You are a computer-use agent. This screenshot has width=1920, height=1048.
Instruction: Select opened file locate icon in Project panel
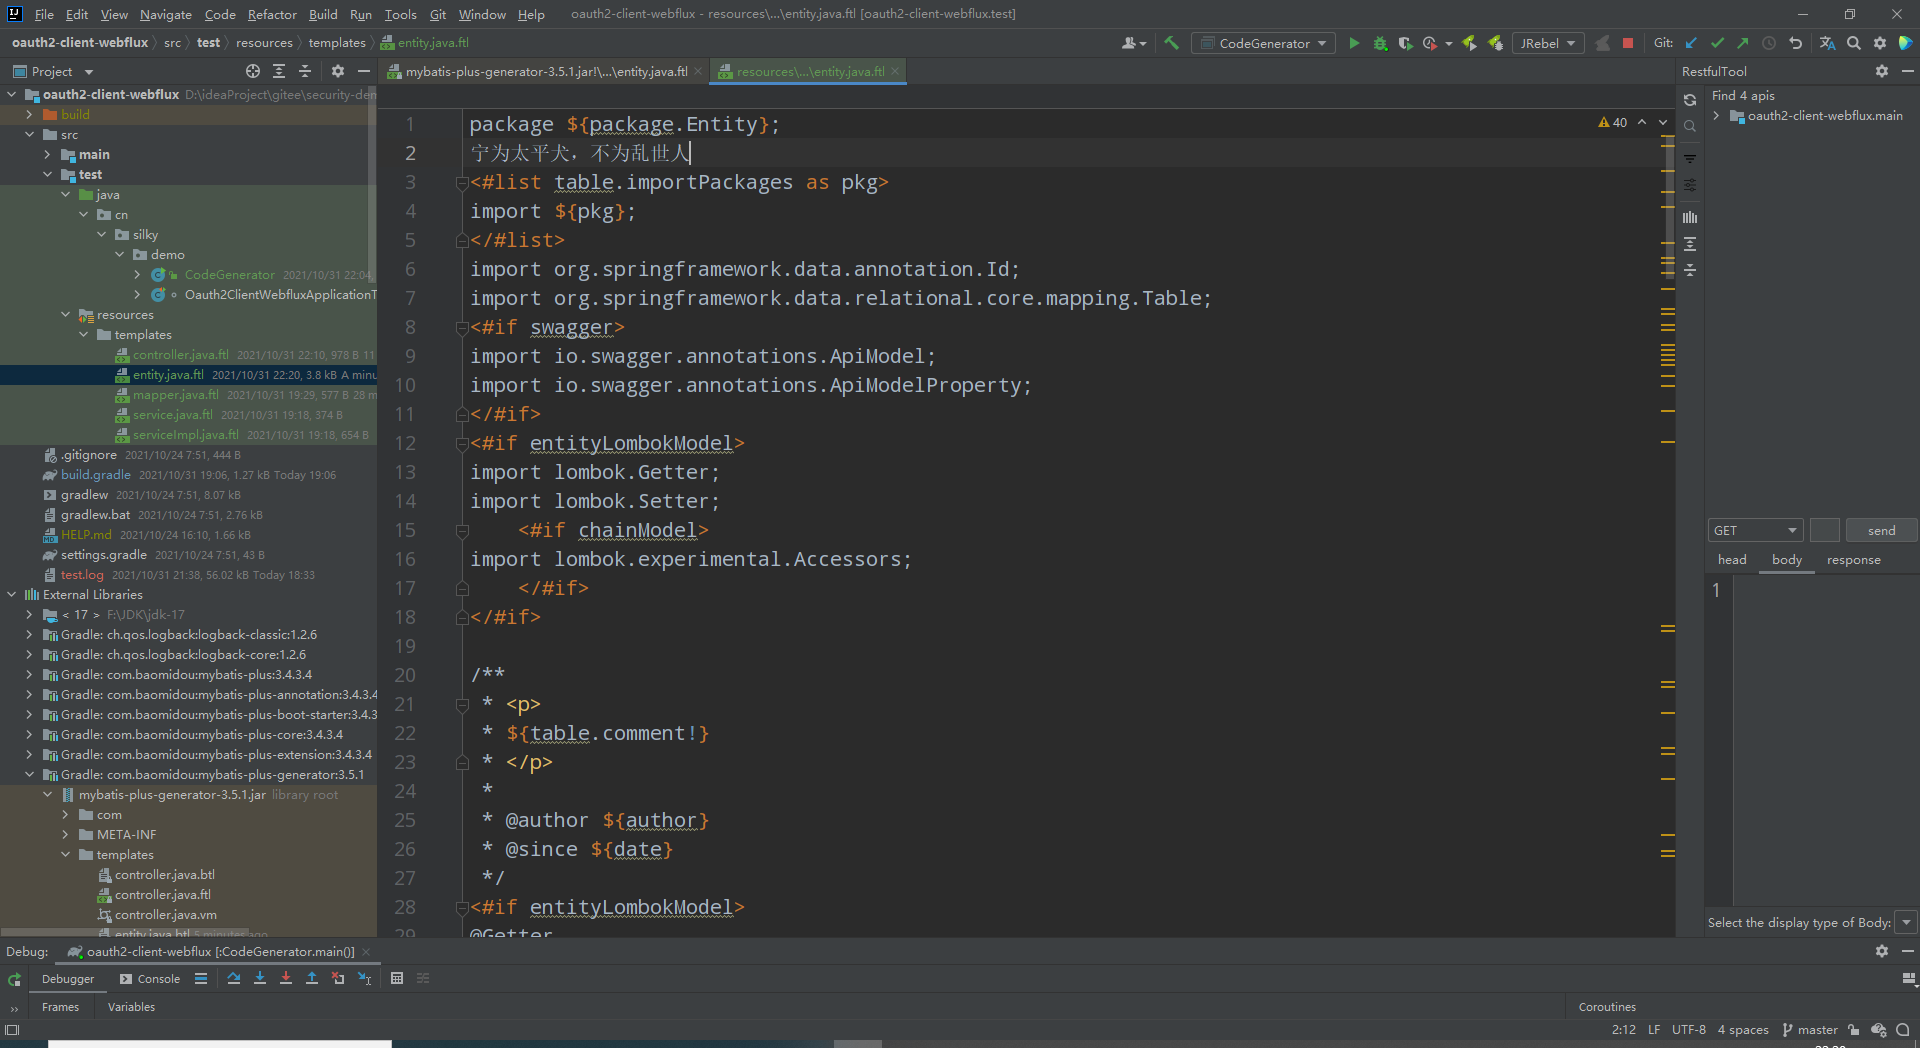pyautogui.click(x=253, y=71)
